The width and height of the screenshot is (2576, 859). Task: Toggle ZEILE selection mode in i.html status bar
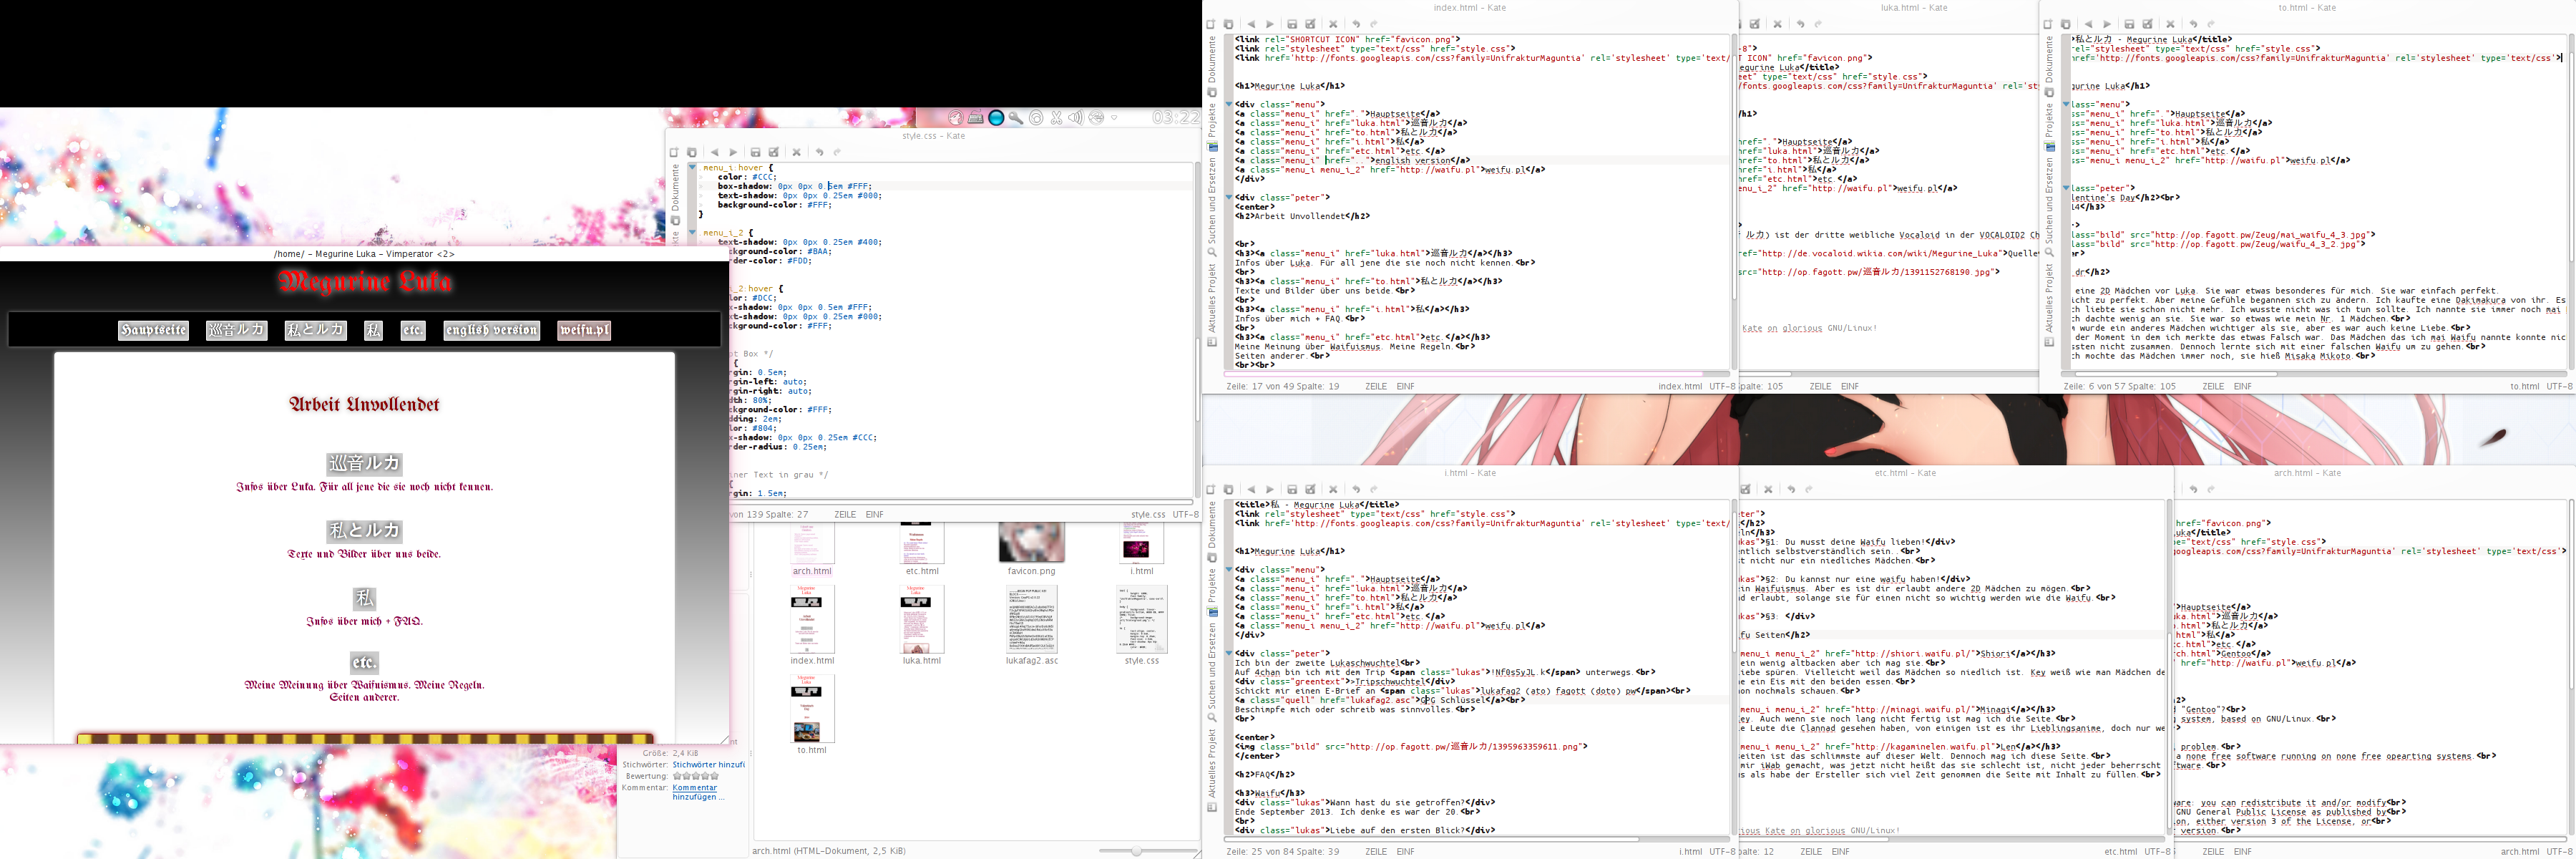click(x=1376, y=852)
